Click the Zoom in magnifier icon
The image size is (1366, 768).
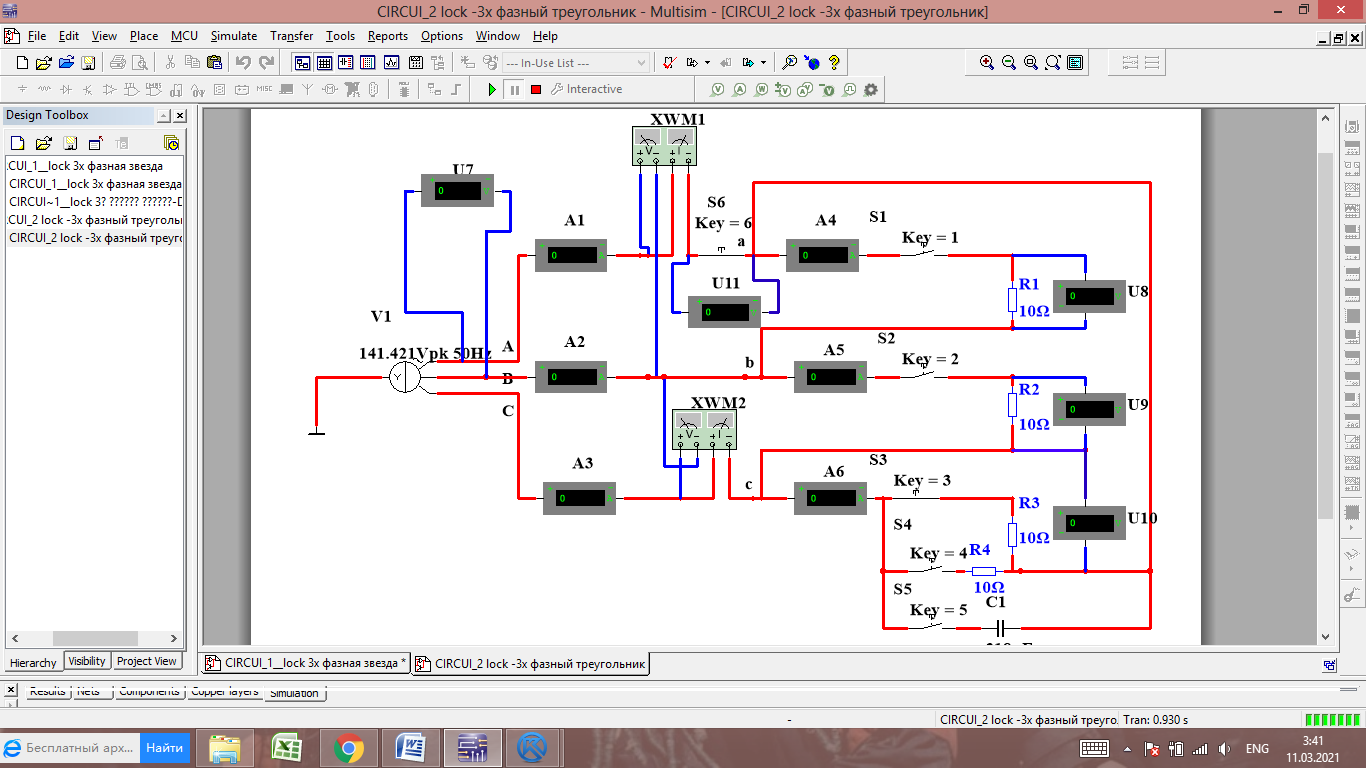pos(987,62)
